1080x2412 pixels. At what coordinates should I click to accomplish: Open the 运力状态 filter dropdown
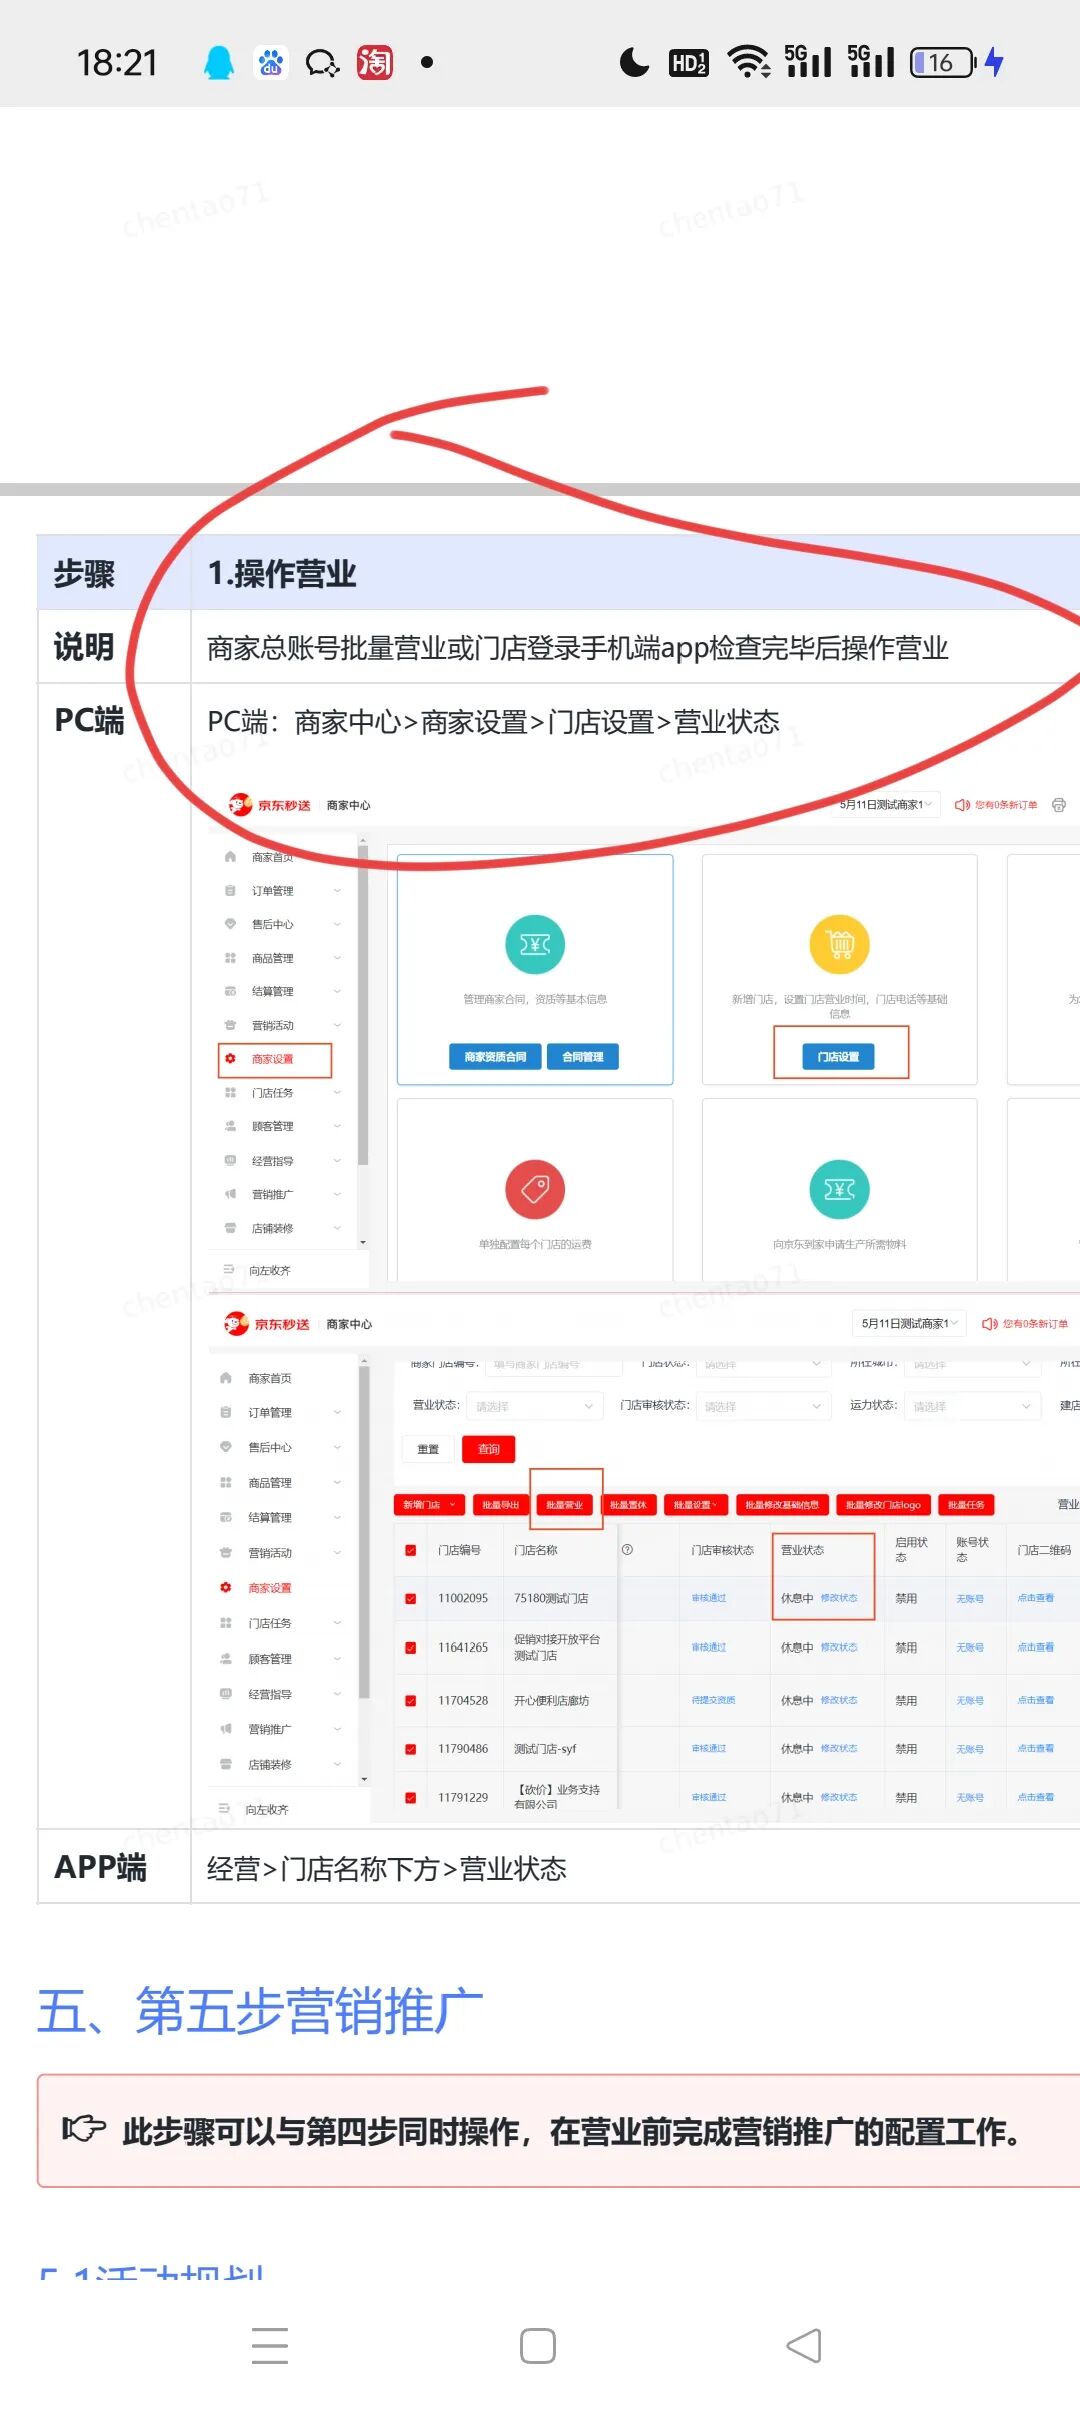(973, 1406)
